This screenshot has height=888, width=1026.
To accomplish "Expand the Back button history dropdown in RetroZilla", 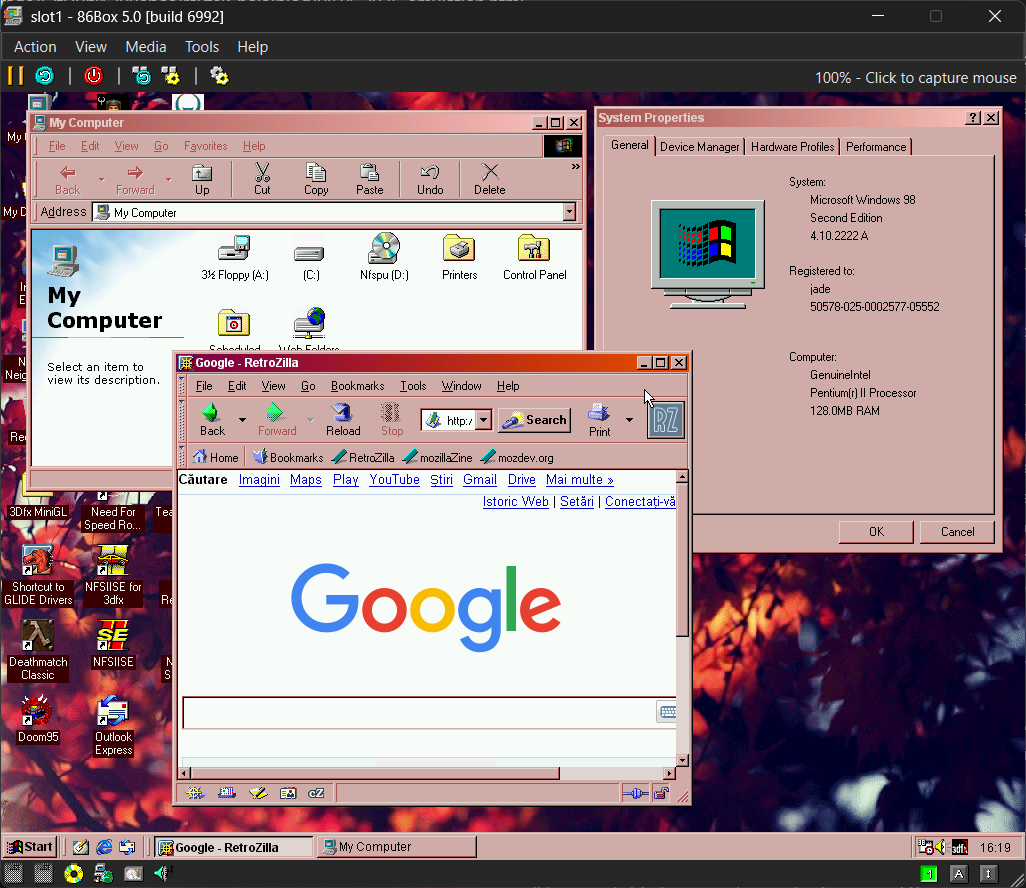I will pyautogui.click(x=242, y=420).
